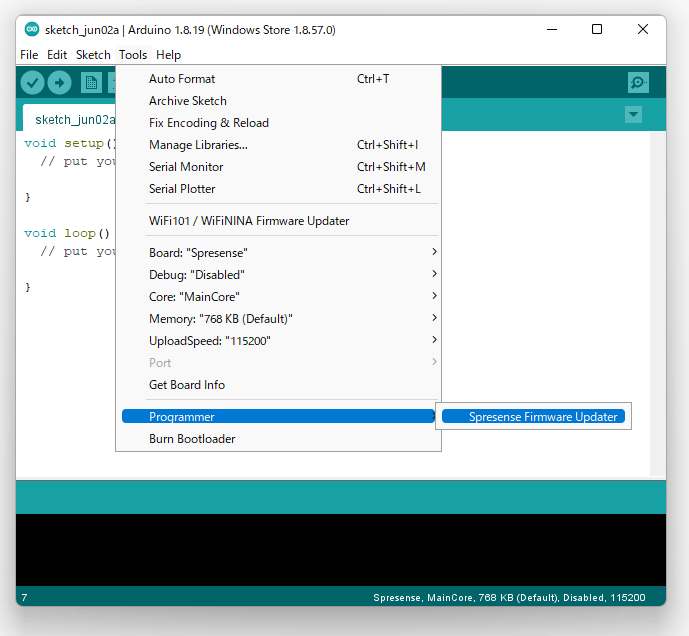Select Manage Libraries... menu entry
The height and width of the screenshot is (636, 689).
198,145
